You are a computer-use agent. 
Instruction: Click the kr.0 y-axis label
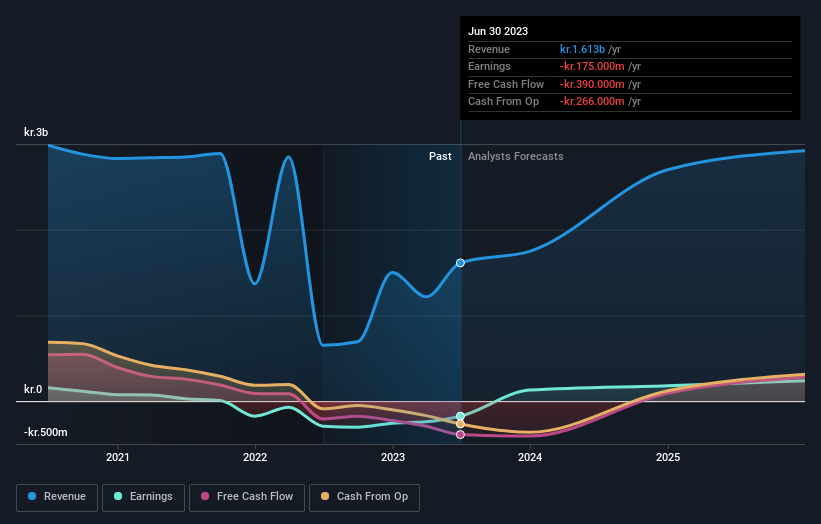33,389
